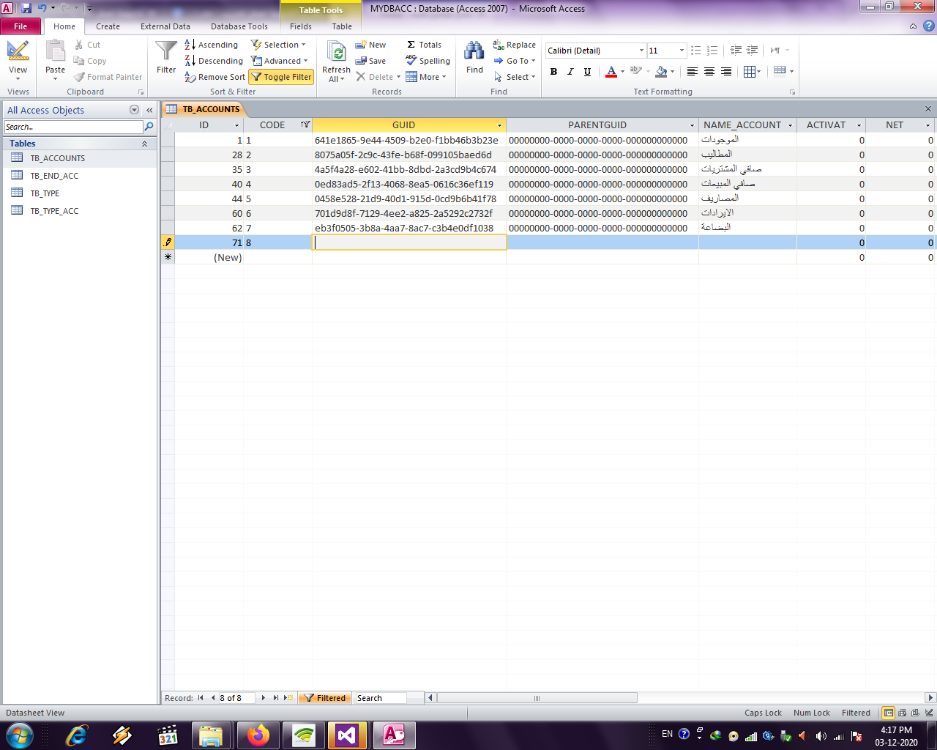Click the navigation pane Search box
Image resolution: width=937 pixels, height=750 pixels.
point(74,127)
